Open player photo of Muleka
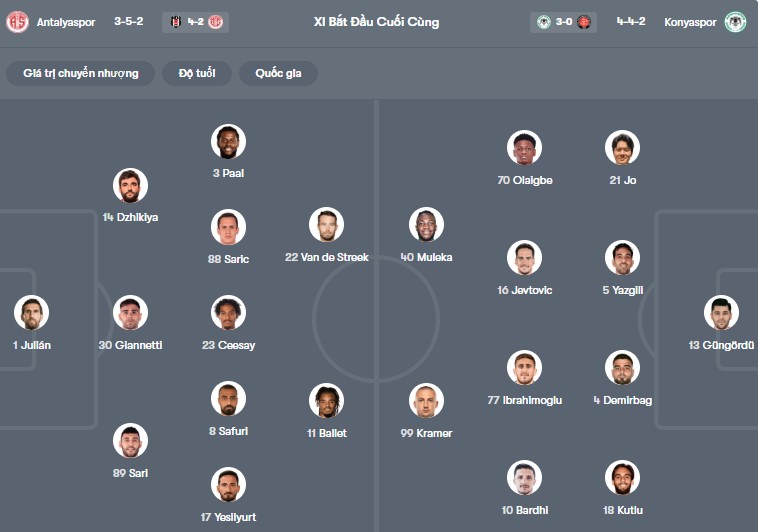 click(426, 225)
